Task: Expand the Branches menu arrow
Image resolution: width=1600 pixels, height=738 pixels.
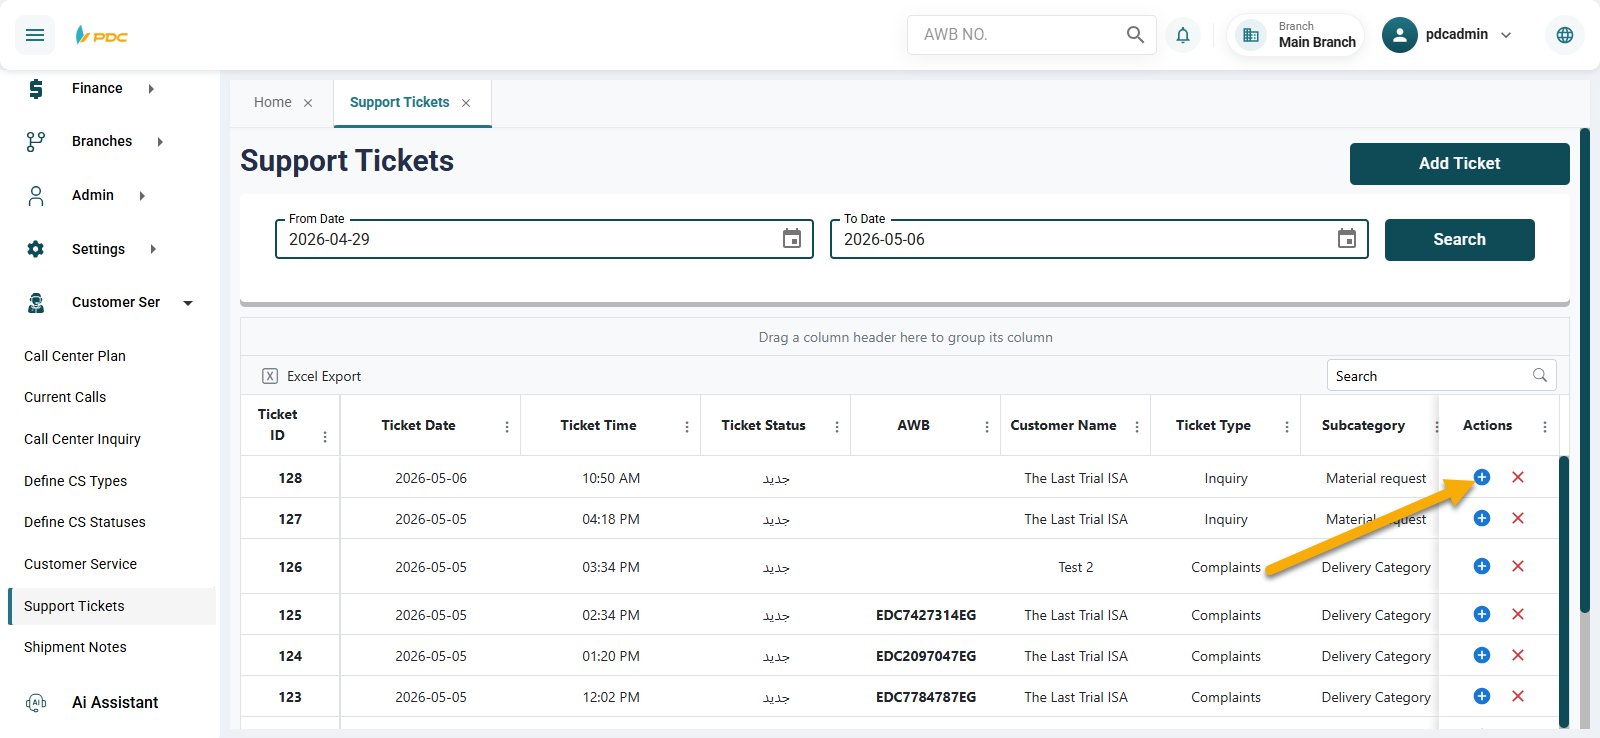Action: pyautogui.click(x=160, y=142)
